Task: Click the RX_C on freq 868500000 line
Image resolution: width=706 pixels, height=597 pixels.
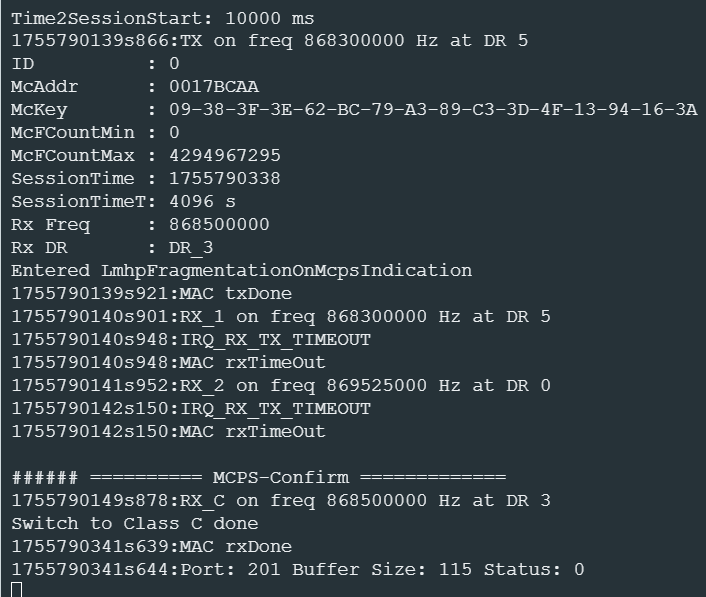Action: (x=281, y=500)
